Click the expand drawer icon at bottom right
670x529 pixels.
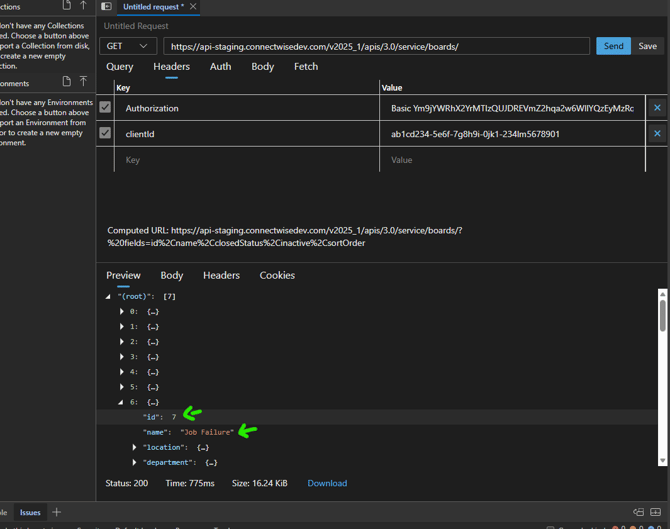click(x=655, y=512)
